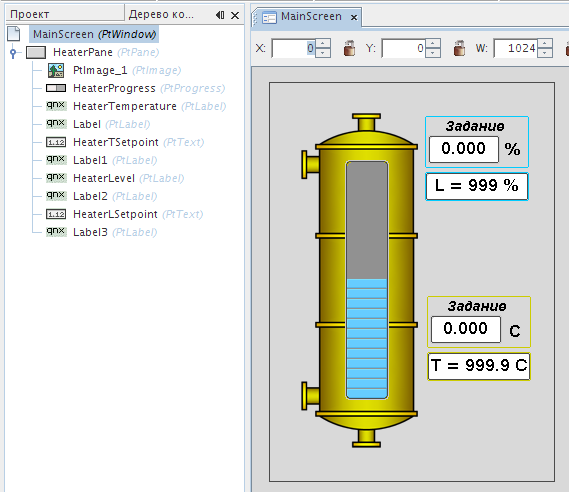
Task: Decrease the W value with down arrow
Action: [x=545, y=53]
